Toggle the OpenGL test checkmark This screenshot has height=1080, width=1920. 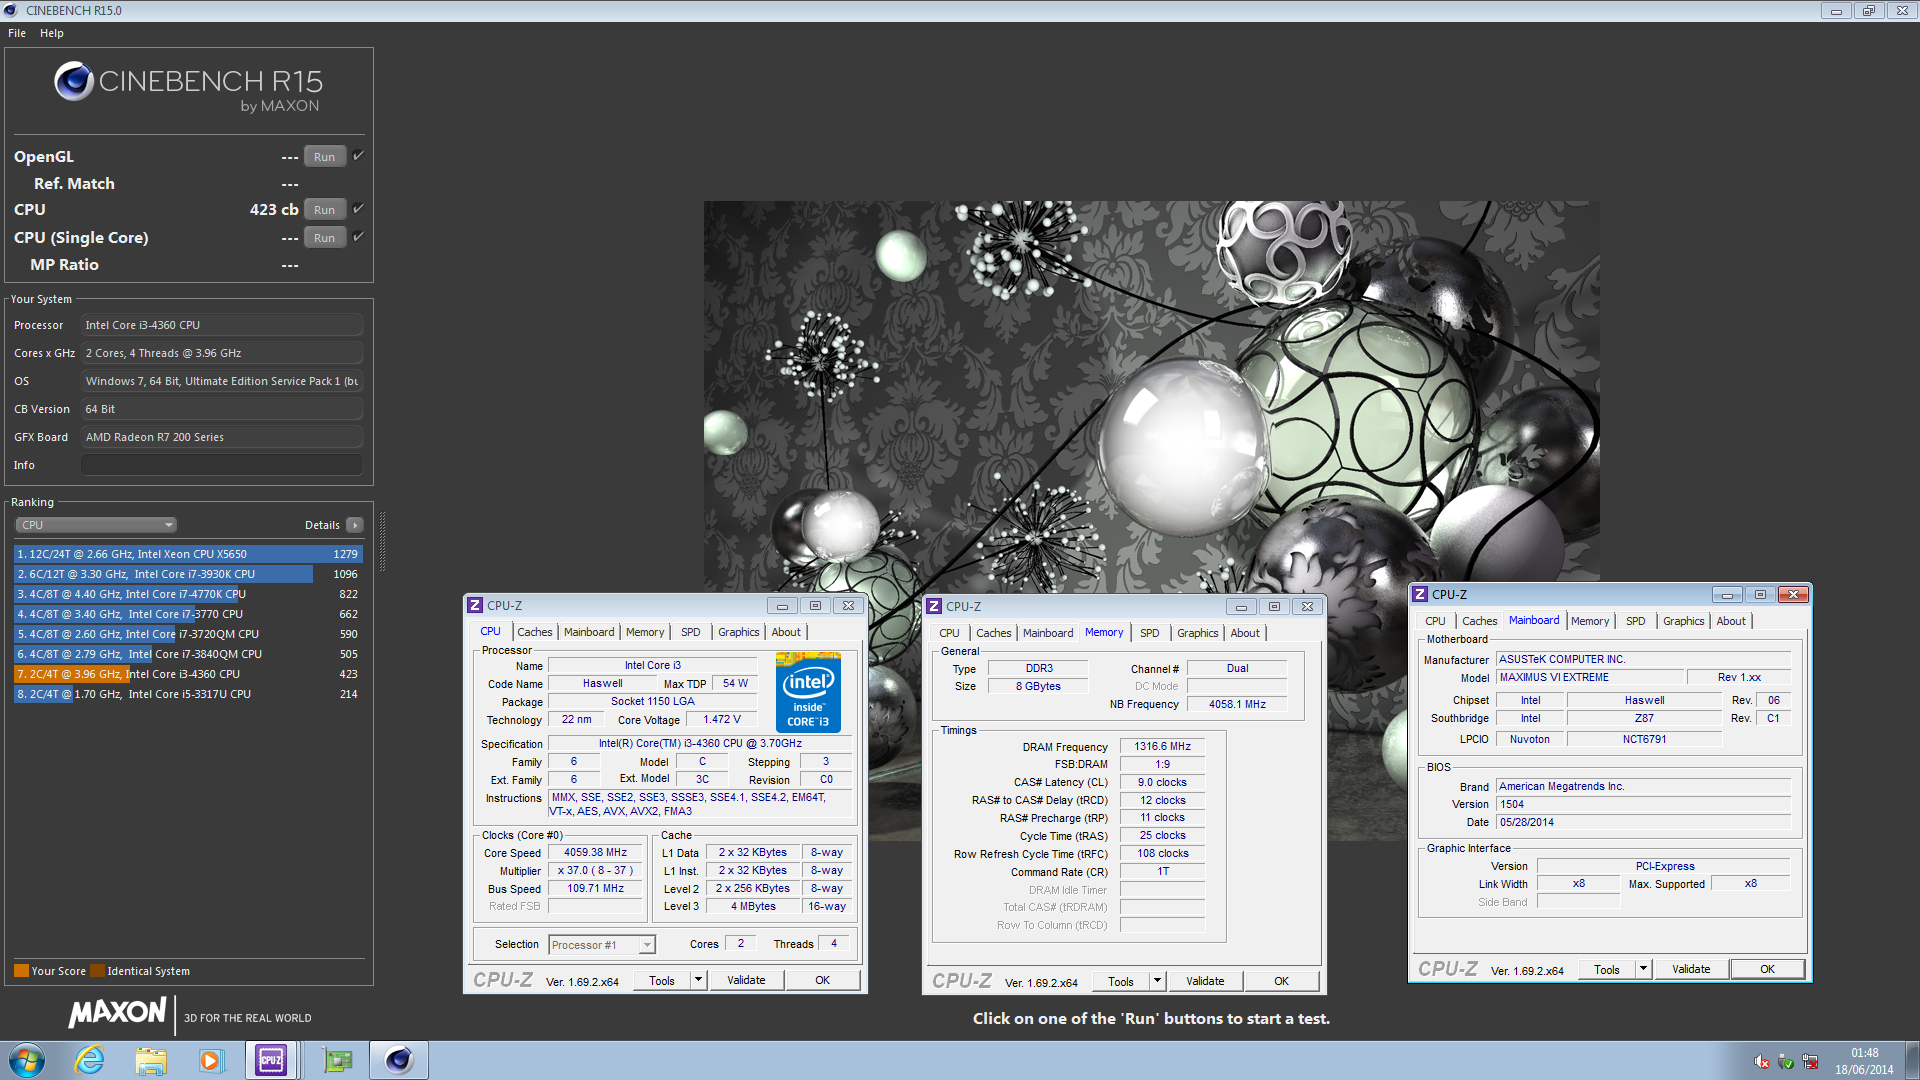pyautogui.click(x=358, y=155)
